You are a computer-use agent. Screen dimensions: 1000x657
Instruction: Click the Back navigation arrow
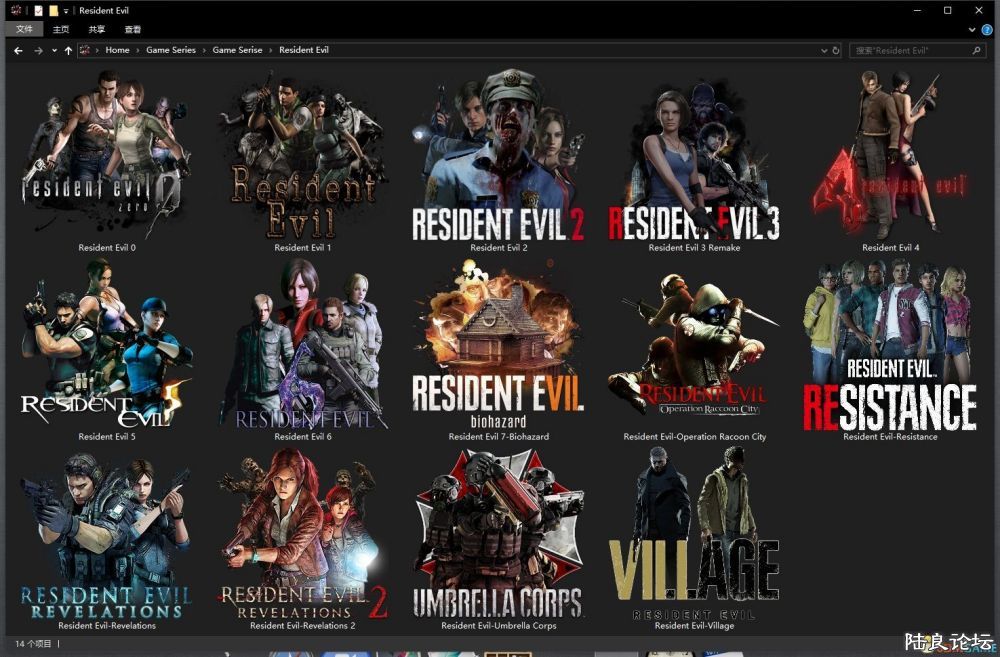pos(18,50)
